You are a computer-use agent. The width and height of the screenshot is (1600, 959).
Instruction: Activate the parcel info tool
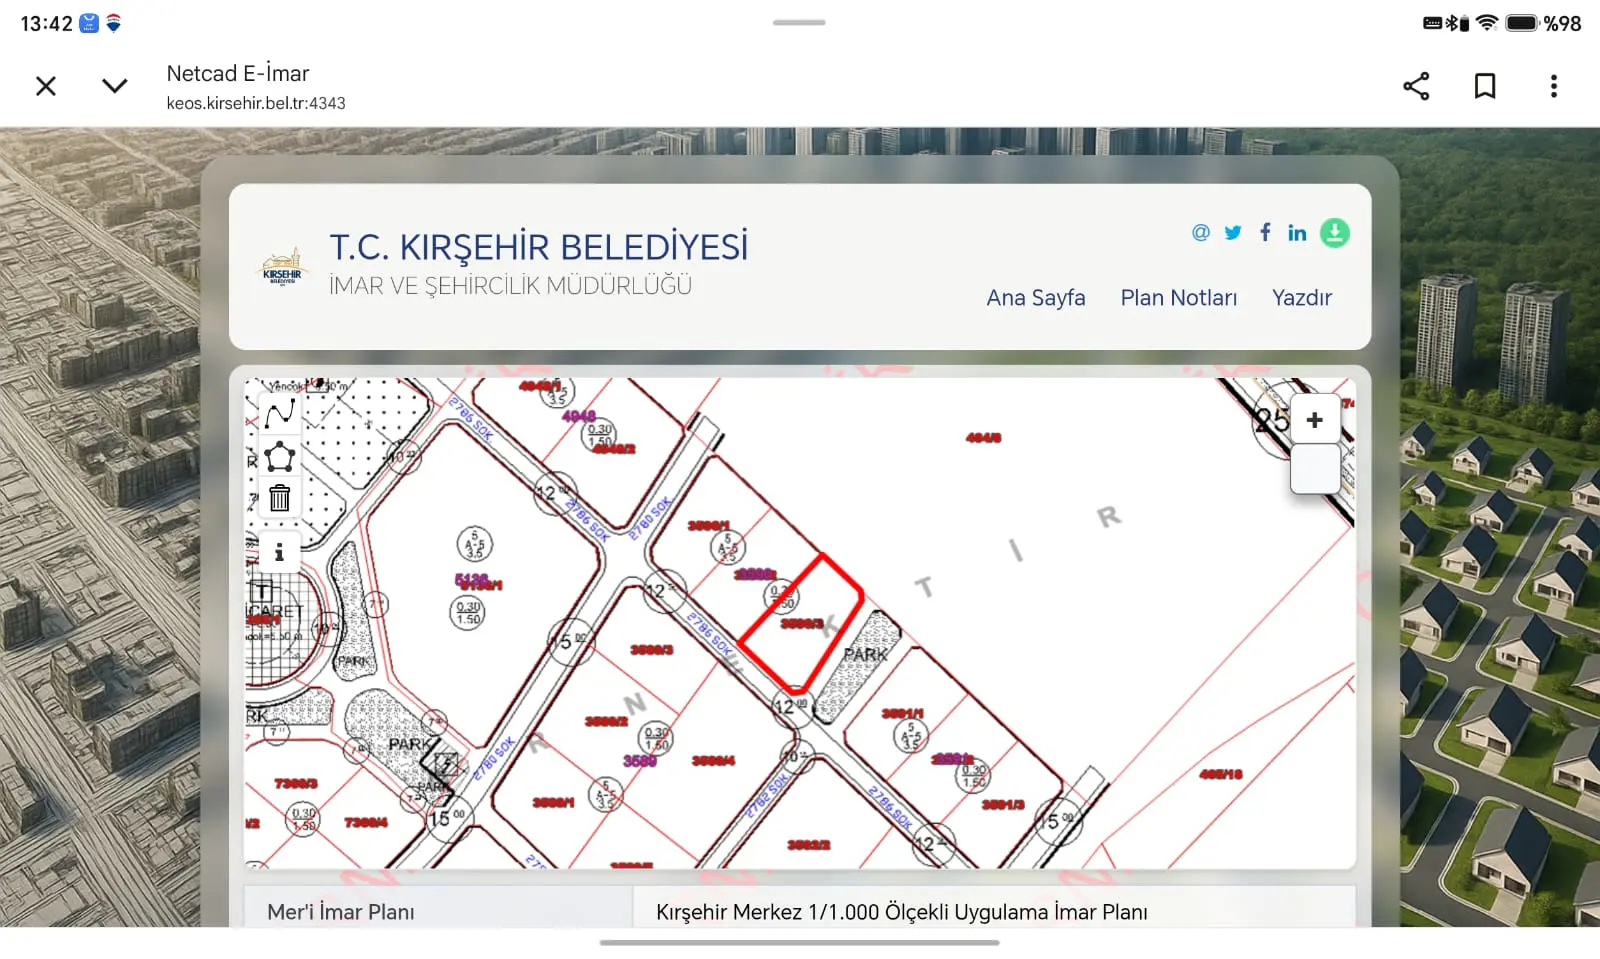[280, 552]
